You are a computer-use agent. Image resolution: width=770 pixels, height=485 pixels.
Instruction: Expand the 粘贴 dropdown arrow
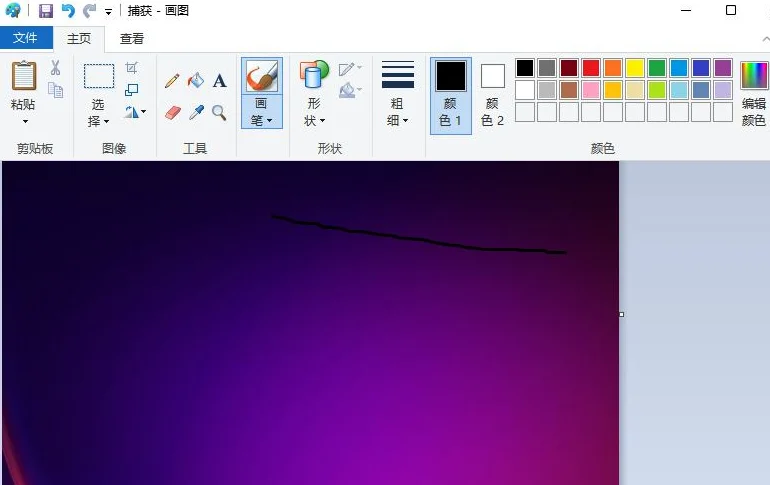(25, 121)
